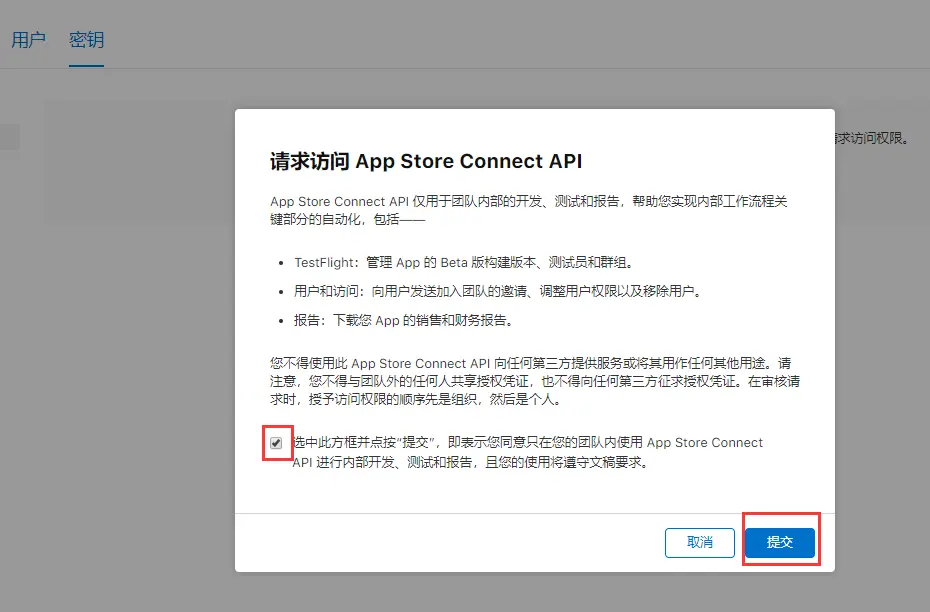Click the 用户和访问 bullet line
930x612 pixels.
coord(498,291)
